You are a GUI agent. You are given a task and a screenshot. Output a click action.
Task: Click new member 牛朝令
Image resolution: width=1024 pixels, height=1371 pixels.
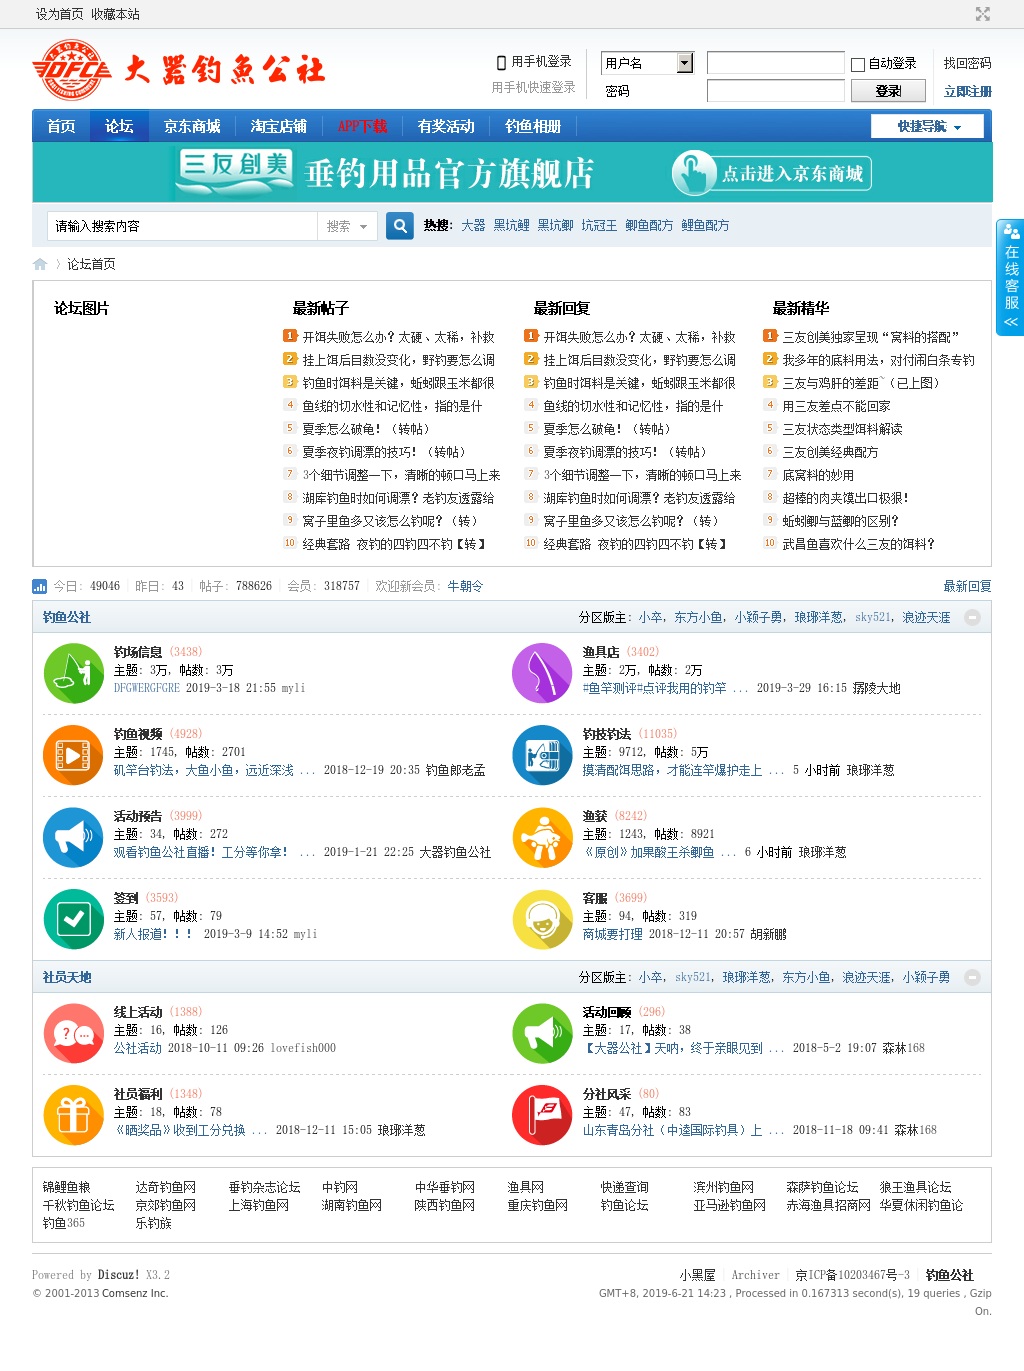465,586
